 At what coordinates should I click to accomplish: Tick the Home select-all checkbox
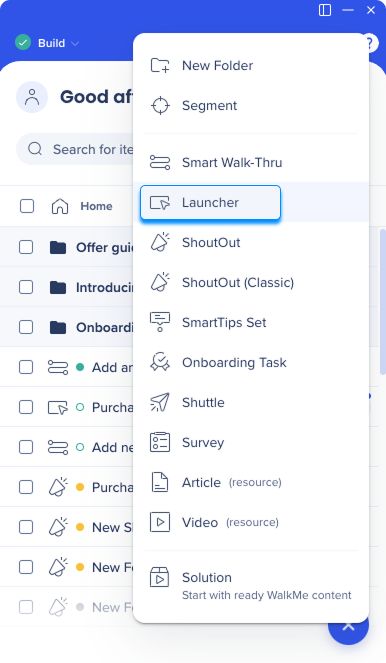click(27, 206)
